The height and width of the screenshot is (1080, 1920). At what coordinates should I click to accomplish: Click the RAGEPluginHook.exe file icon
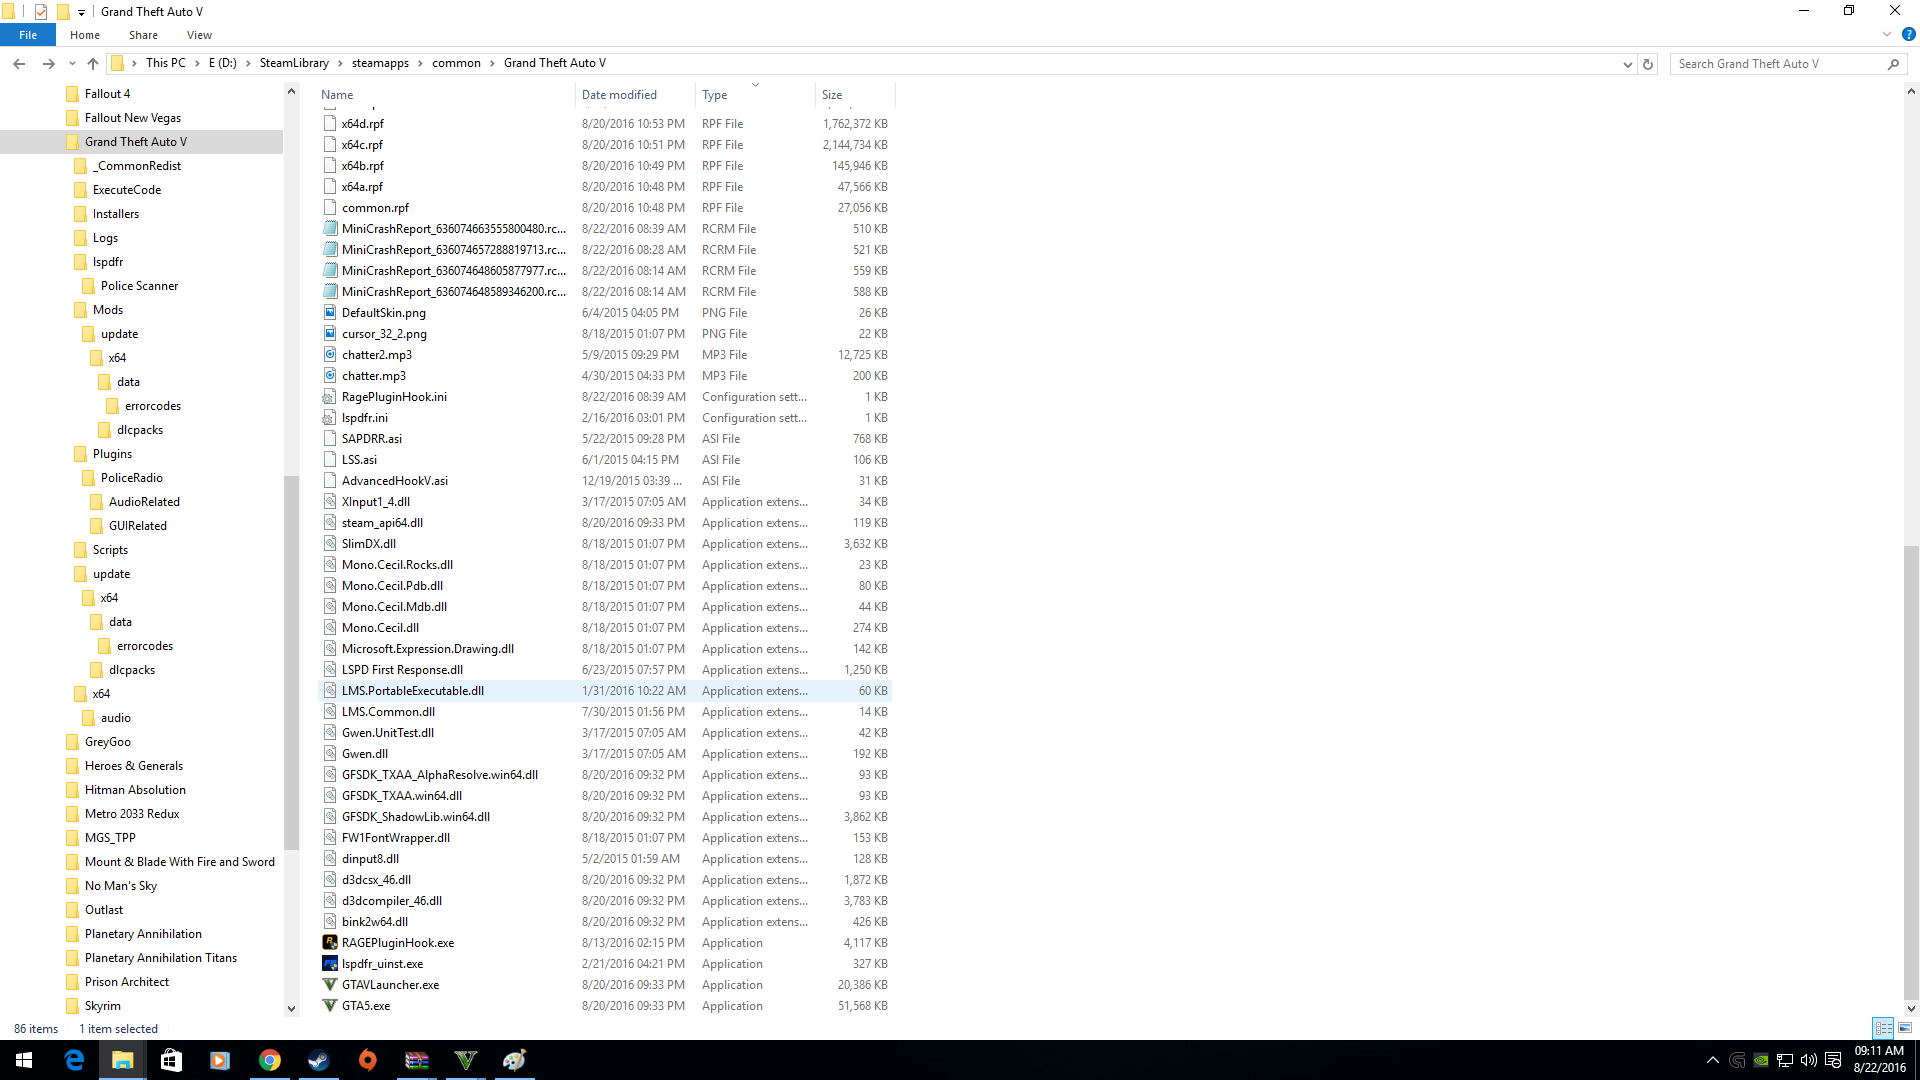[330, 943]
